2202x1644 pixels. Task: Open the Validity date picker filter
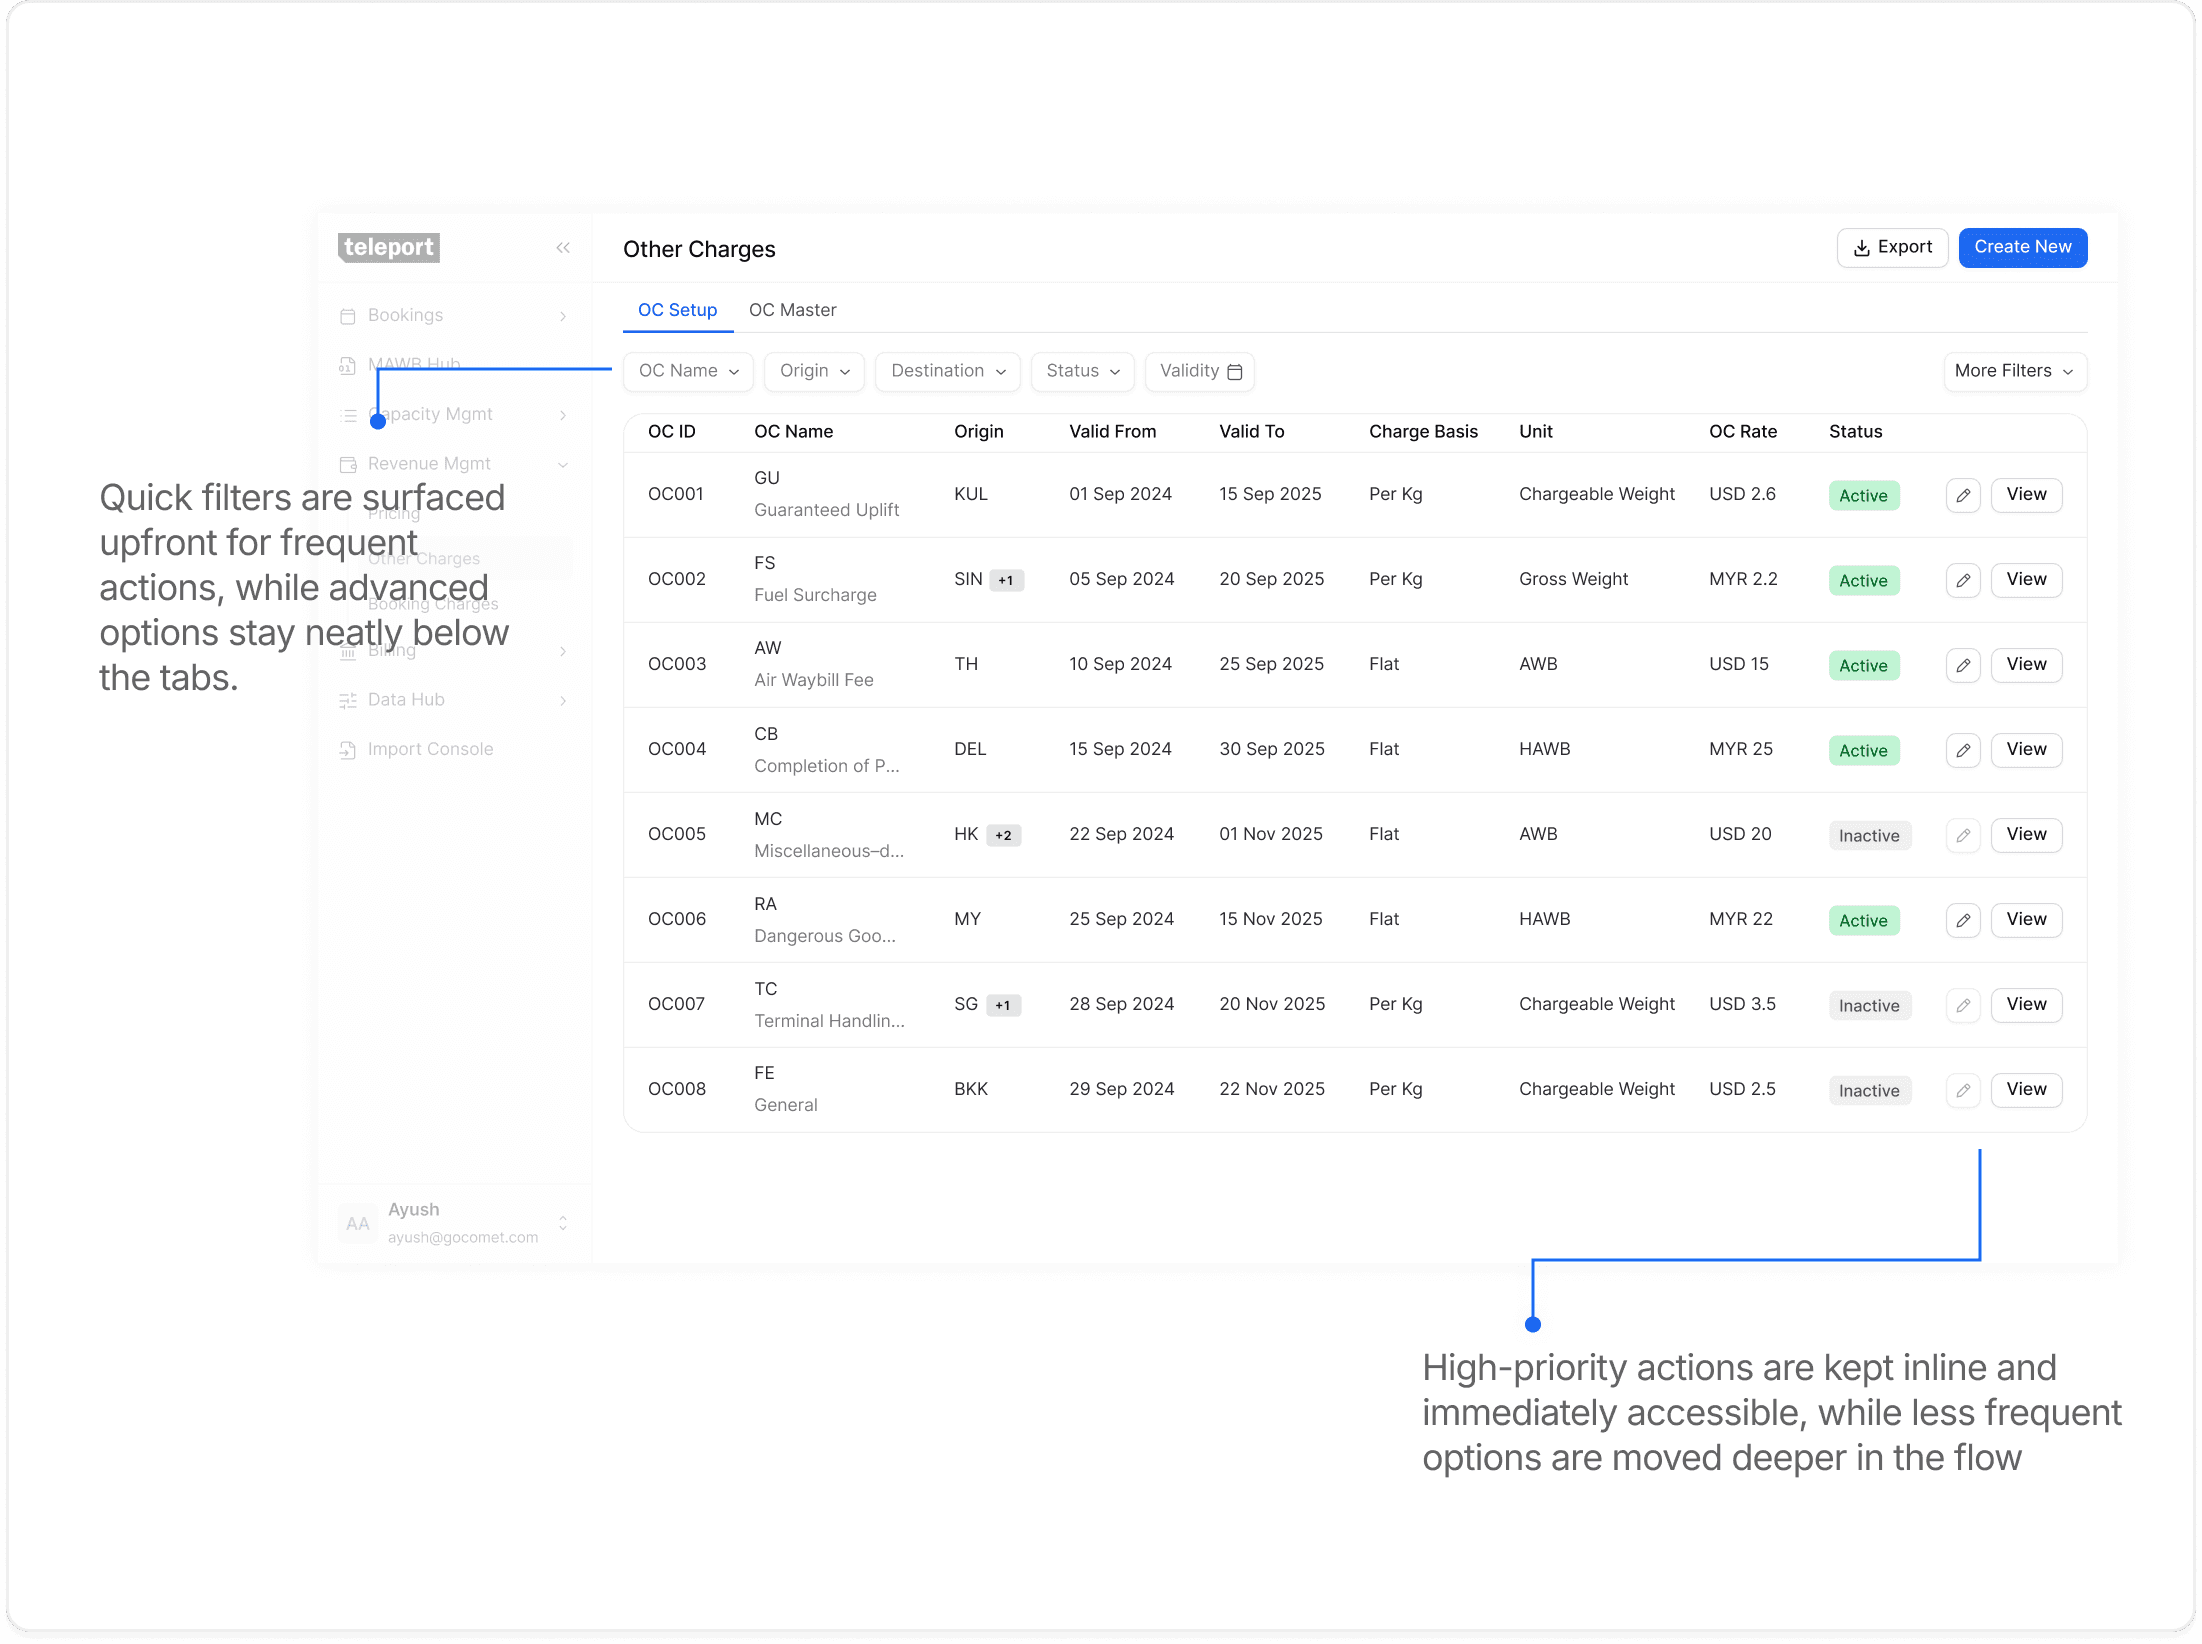pos(1199,371)
